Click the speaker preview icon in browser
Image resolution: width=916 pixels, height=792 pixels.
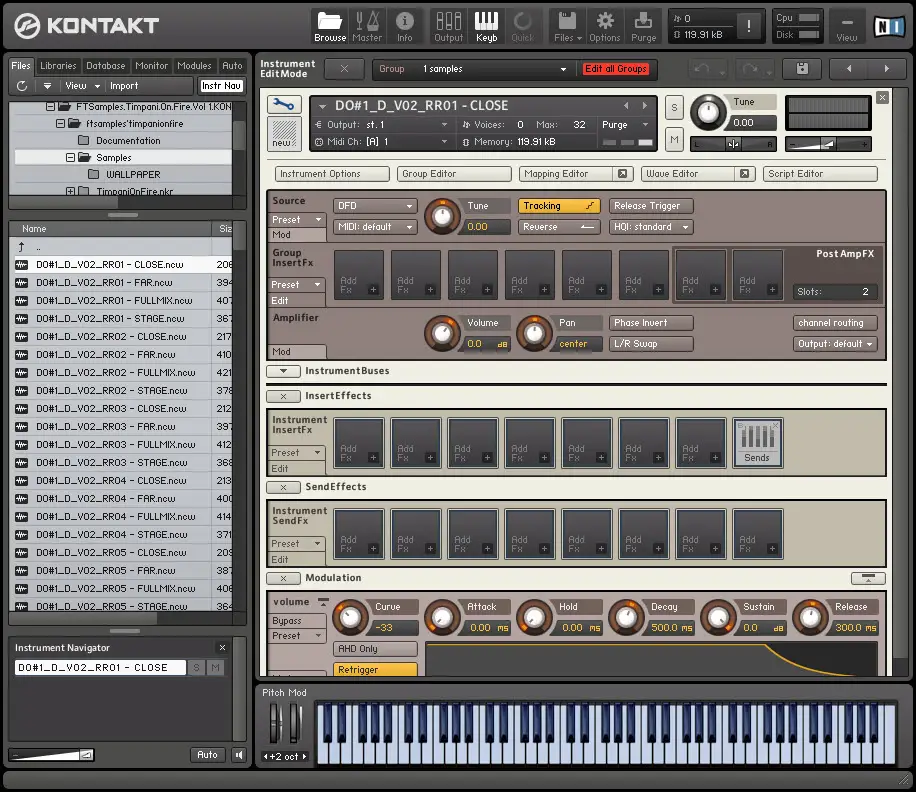click(x=239, y=755)
